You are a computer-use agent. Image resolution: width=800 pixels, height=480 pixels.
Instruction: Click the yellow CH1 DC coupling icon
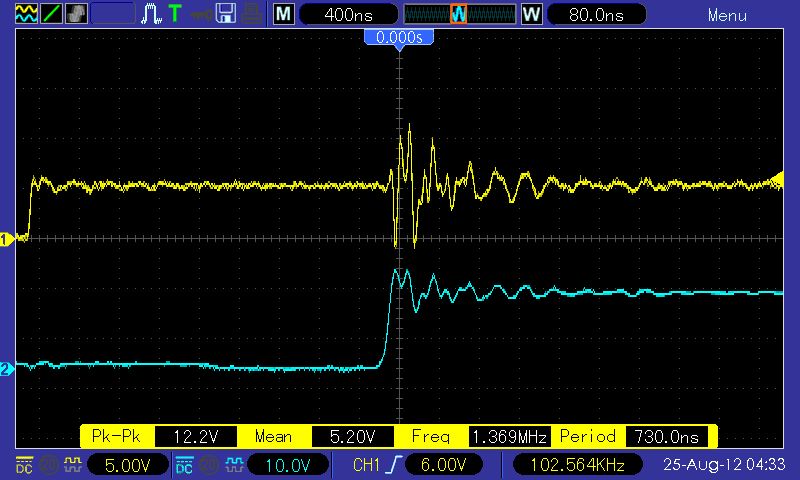pyautogui.click(x=24, y=465)
